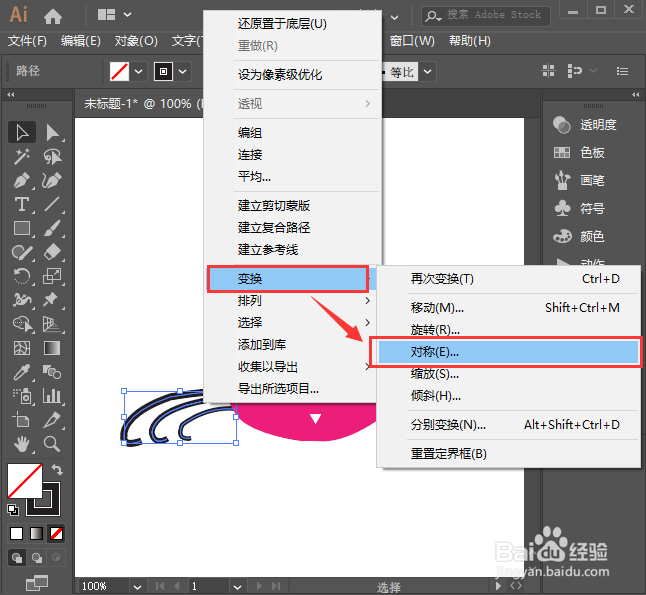The image size is (646, 595).
Task: Open the 符号 panel
Action: (x=579, y=208)
